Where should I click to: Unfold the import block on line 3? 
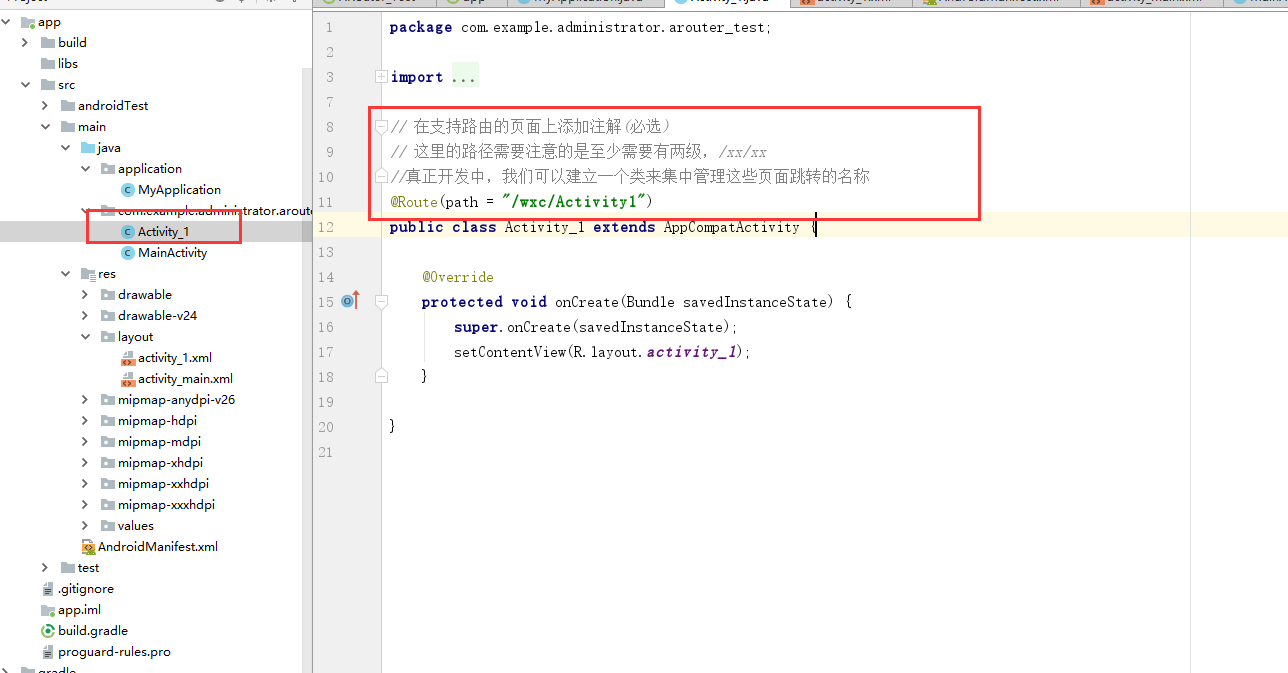tap(381, 77)
